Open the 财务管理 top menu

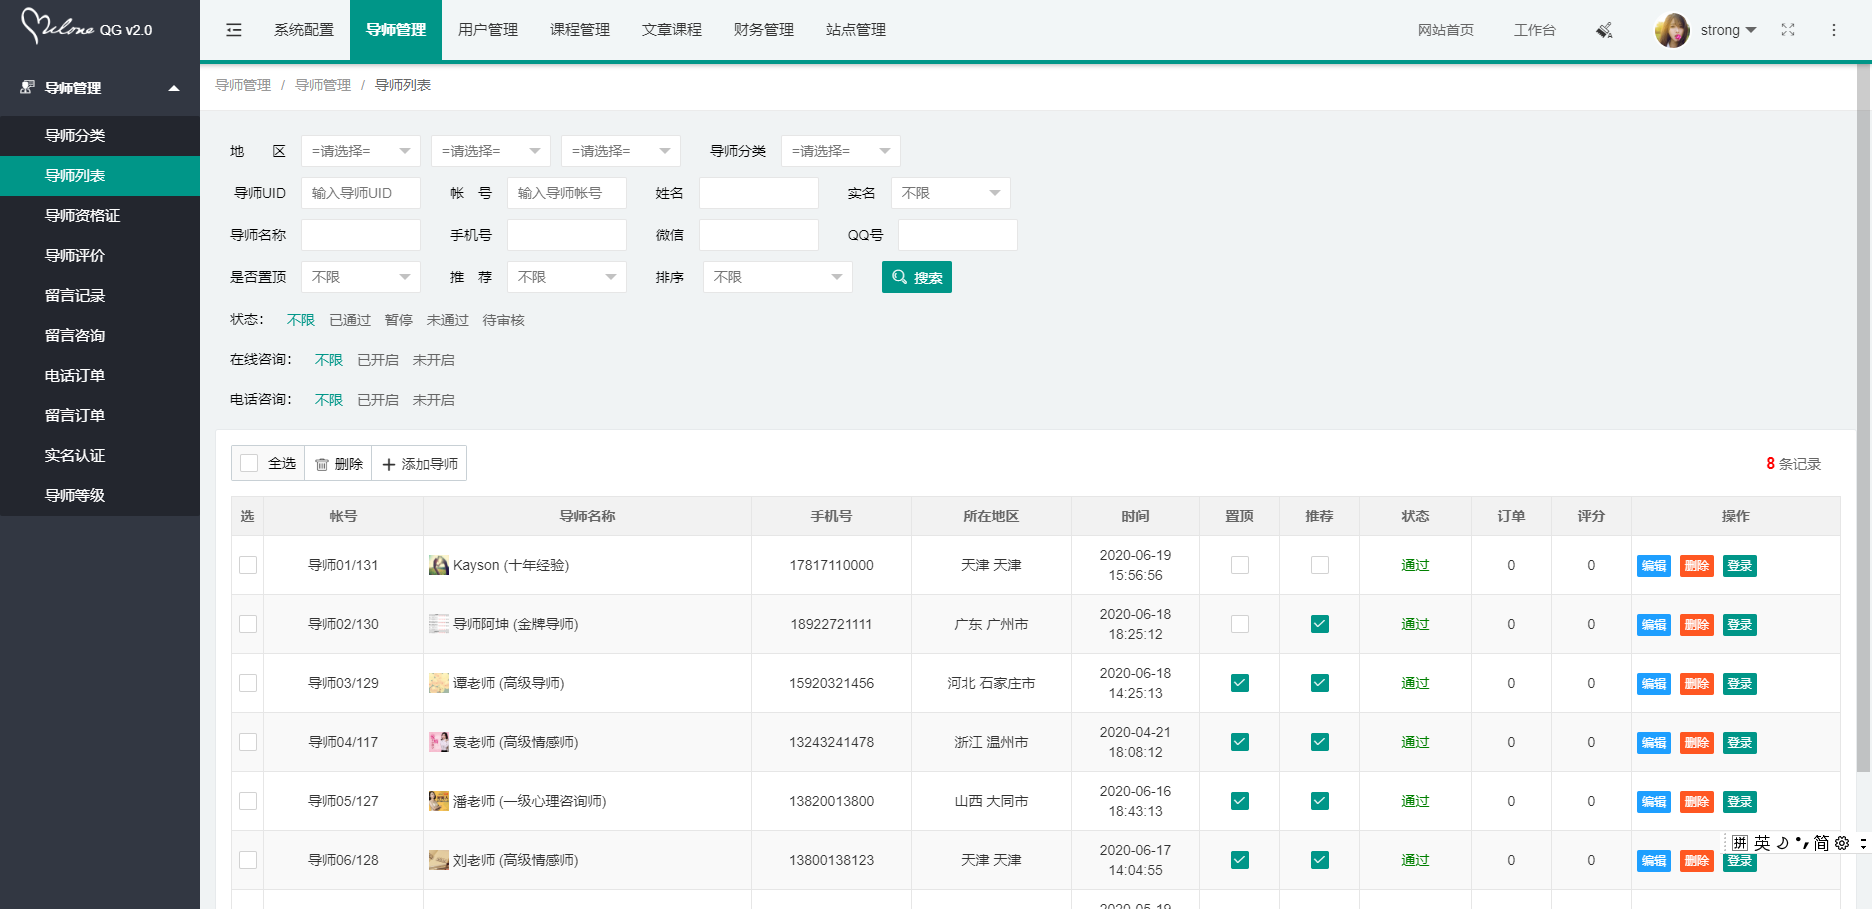pyautogui.click(x=764, y=30)
